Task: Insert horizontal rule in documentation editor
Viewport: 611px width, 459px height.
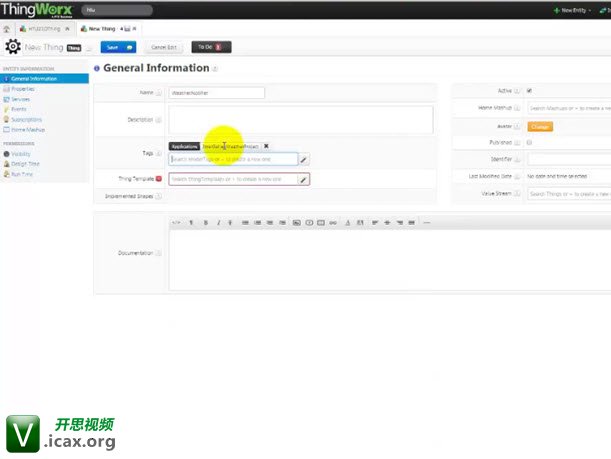Action: click(x=427, y=223)
